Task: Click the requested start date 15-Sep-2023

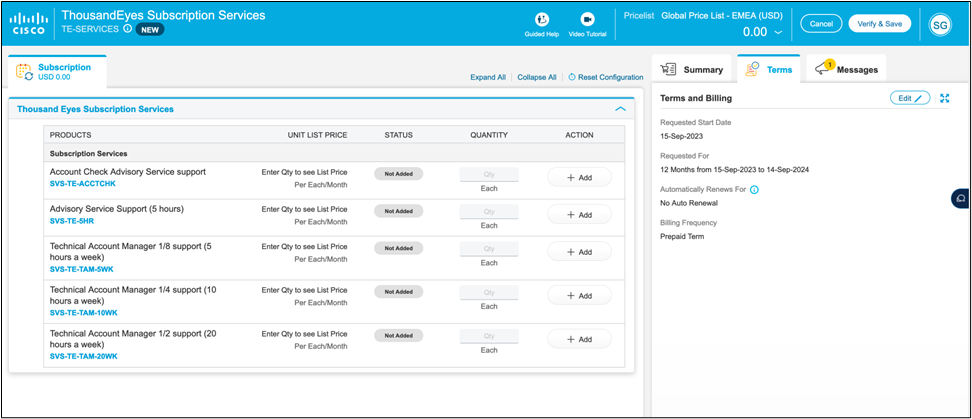Action: (682, 136)
